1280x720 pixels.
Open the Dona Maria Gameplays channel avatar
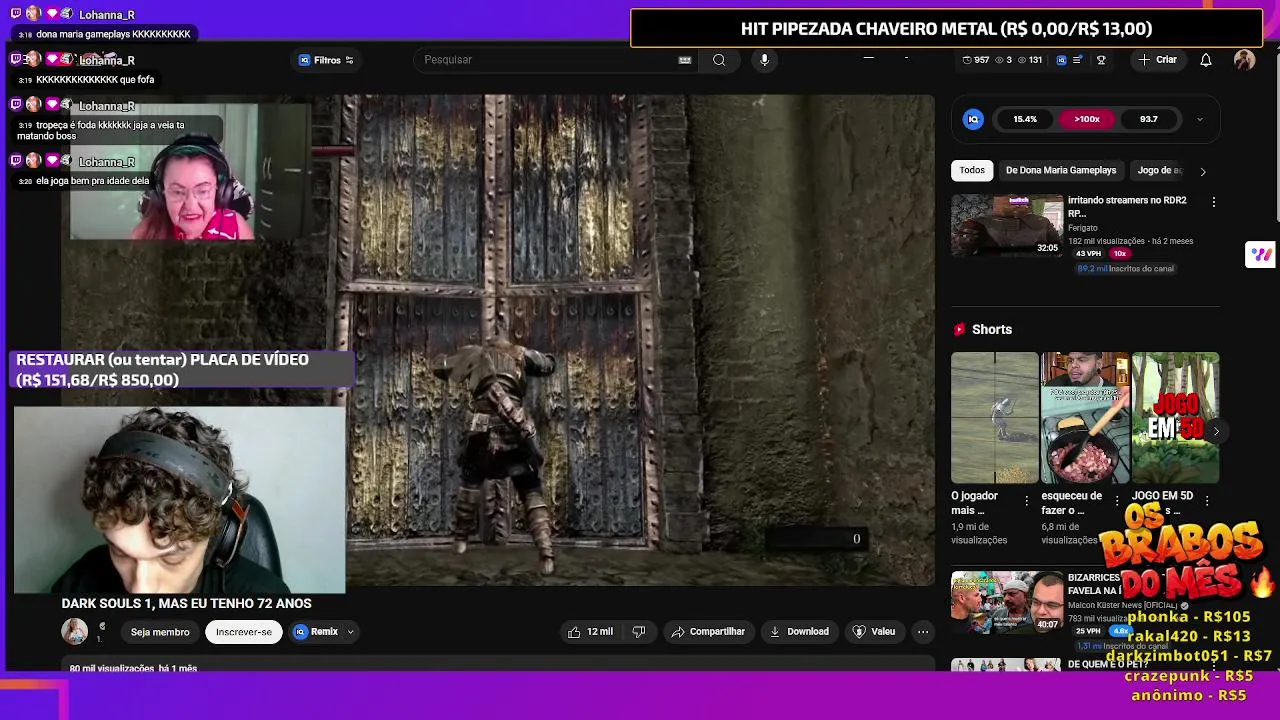pos(75,631)
